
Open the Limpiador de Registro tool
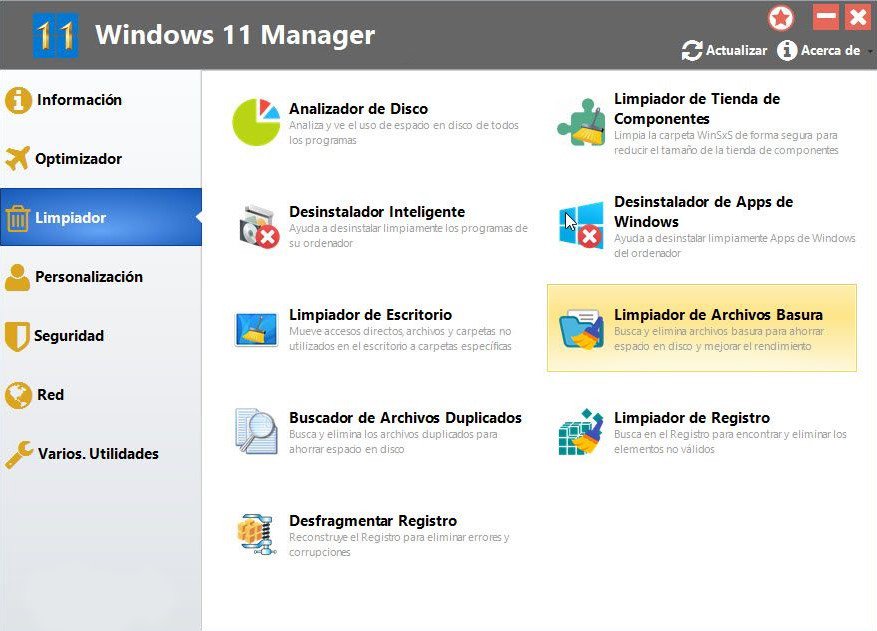[x=701, y=432]
